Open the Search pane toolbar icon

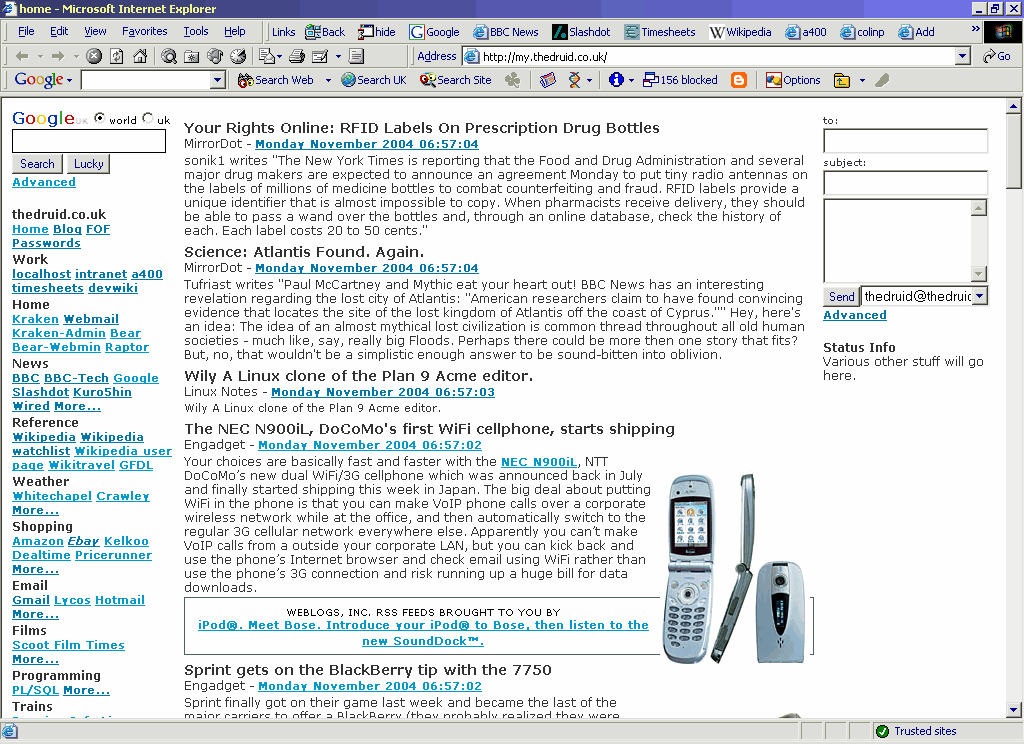(169, 56)
